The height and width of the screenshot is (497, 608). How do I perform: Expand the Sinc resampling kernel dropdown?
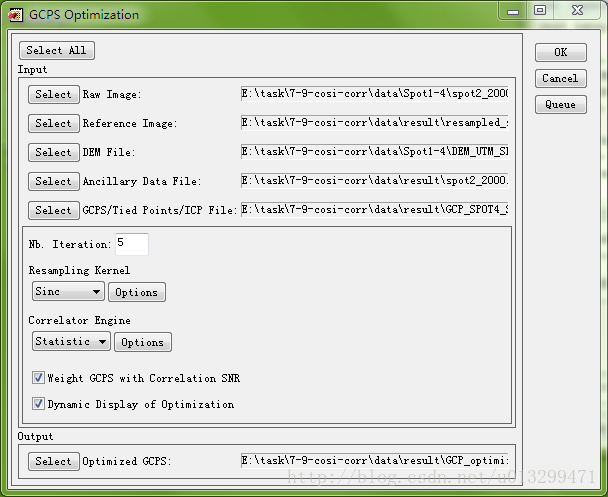pos(68,292)
